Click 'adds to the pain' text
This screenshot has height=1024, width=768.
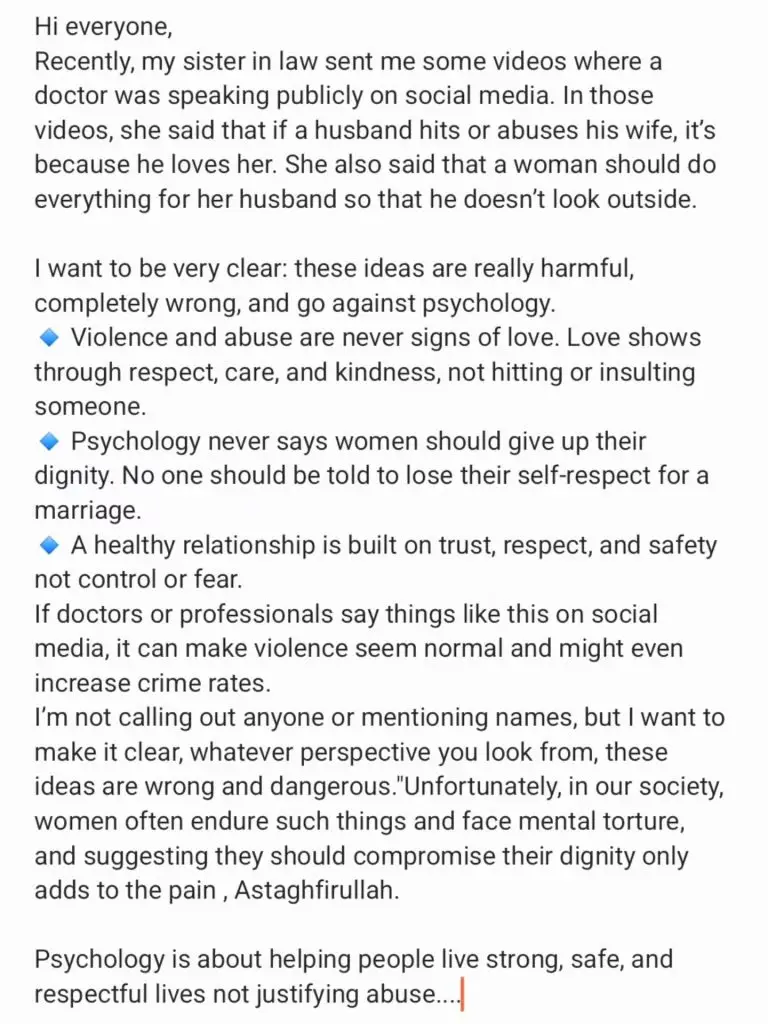[125, 891]
